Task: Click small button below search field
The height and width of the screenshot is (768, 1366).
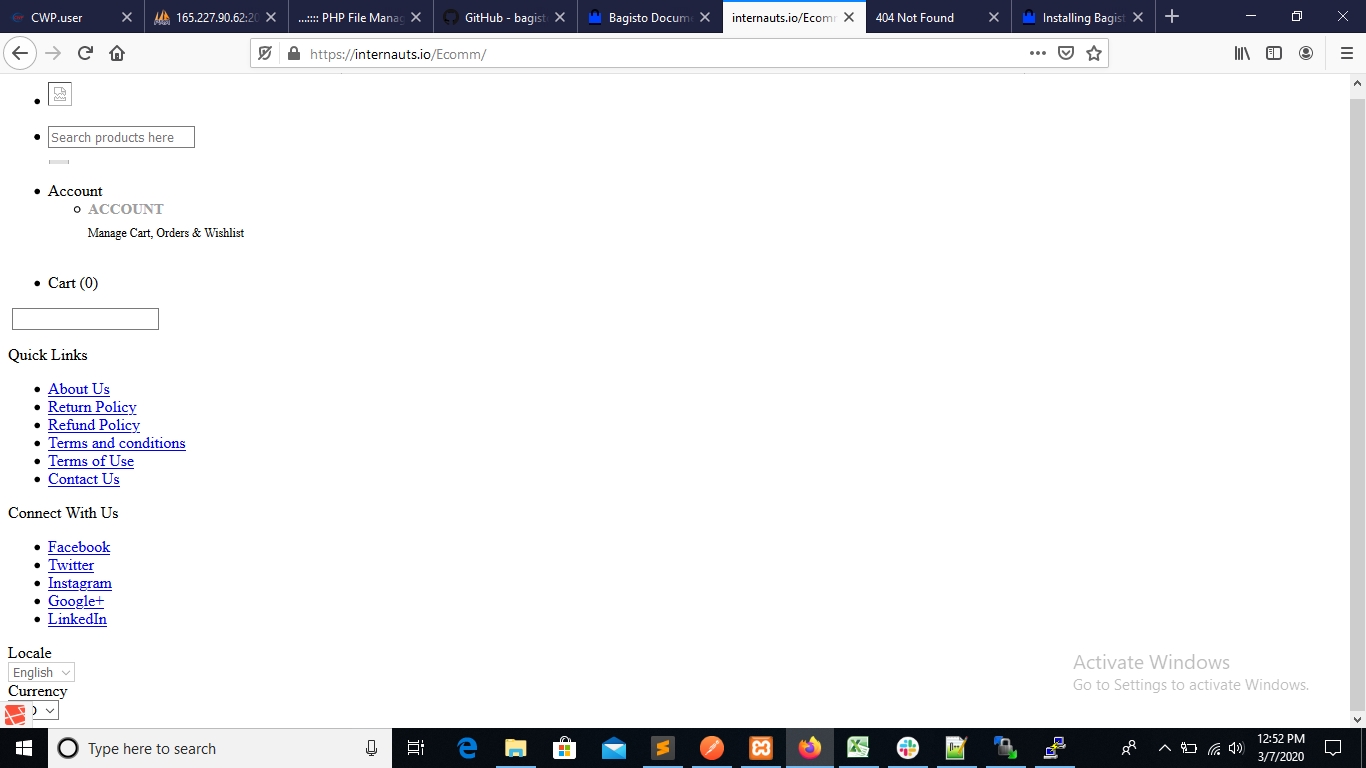Action: [59, 161]
